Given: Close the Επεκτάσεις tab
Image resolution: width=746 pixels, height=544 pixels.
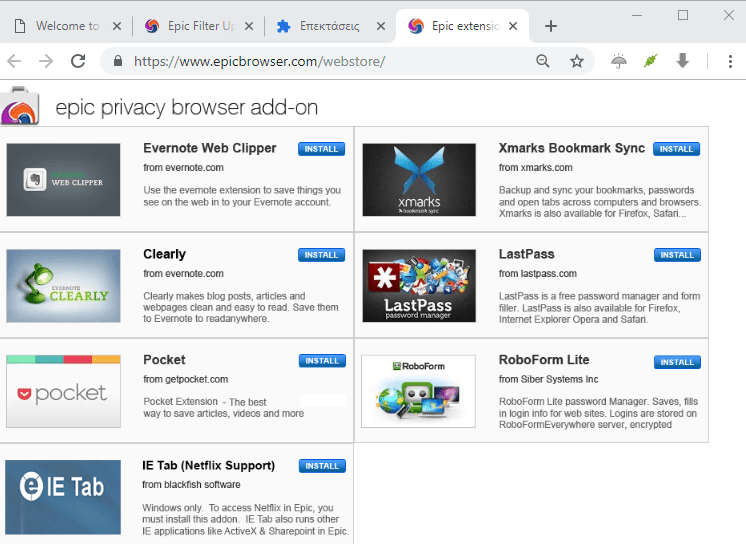Looking at the screenshot, I should (x=381, y=26).
